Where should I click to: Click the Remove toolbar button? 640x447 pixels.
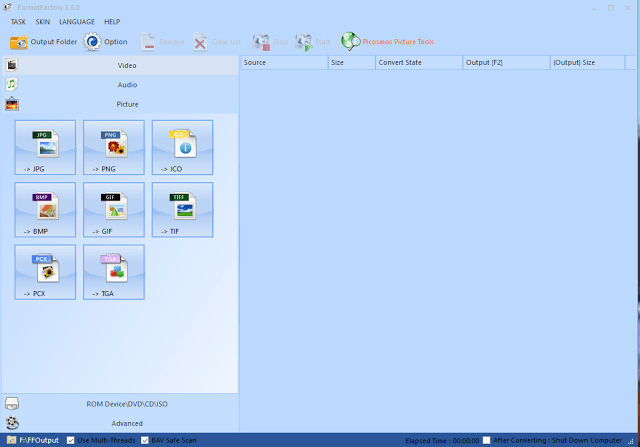coord(162,42)
